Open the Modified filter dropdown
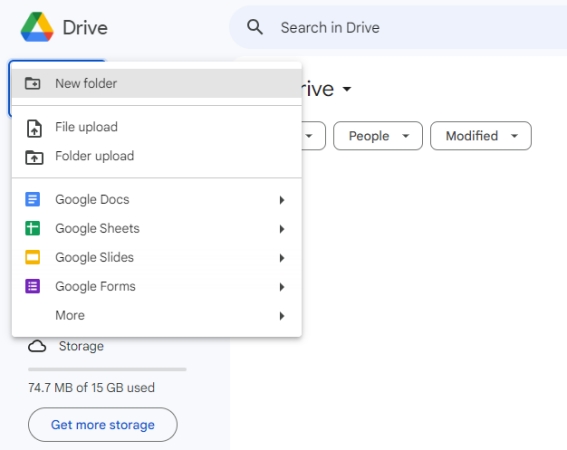 pyautogui.click(x=481, y=136)
